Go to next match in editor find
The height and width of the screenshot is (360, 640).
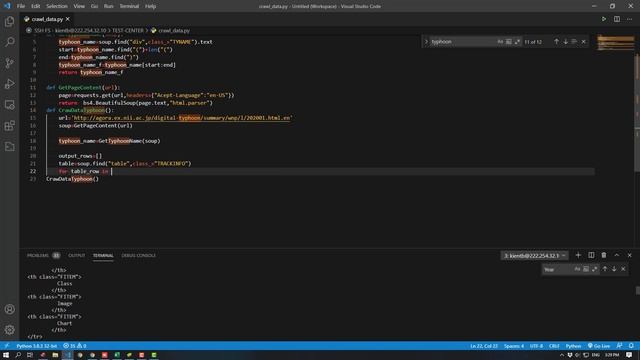tap(565, 42)
